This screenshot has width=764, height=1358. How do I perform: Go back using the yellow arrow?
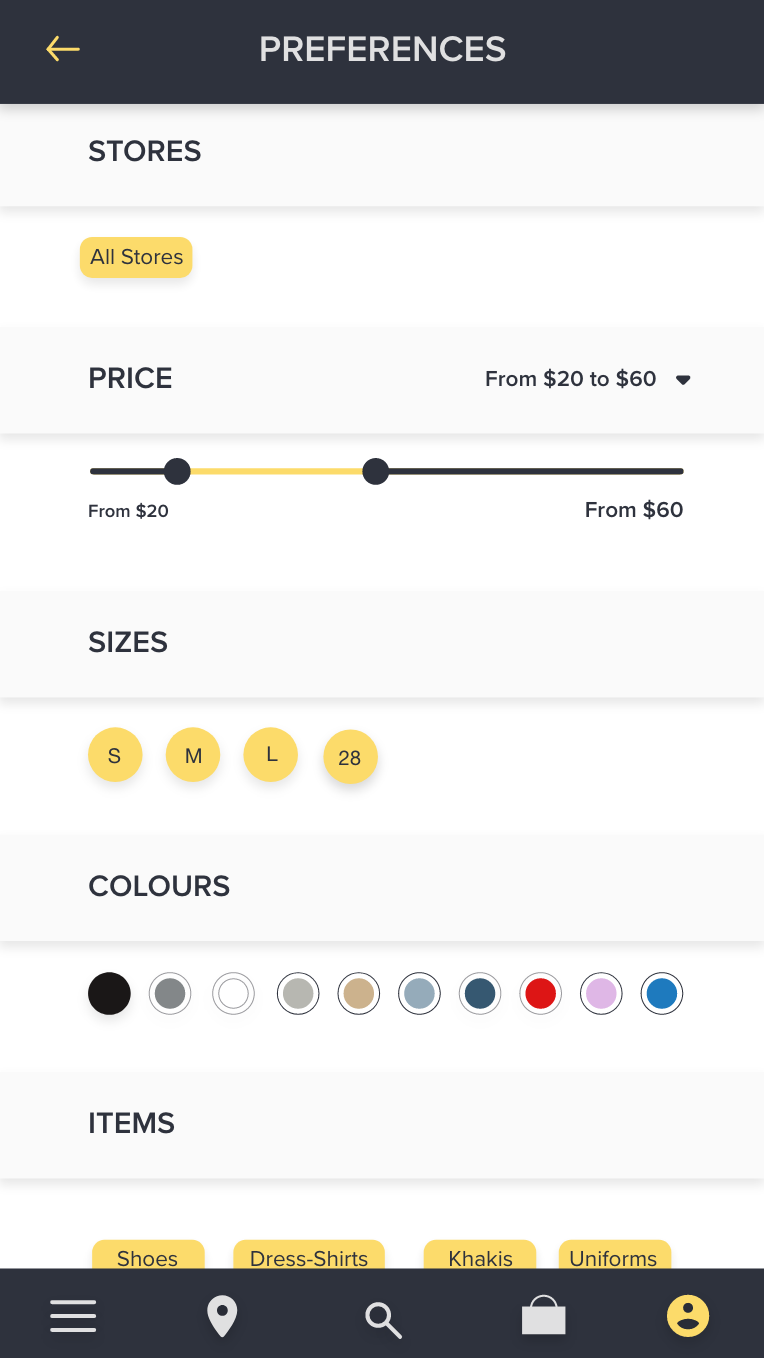click(x=62, y=48)
